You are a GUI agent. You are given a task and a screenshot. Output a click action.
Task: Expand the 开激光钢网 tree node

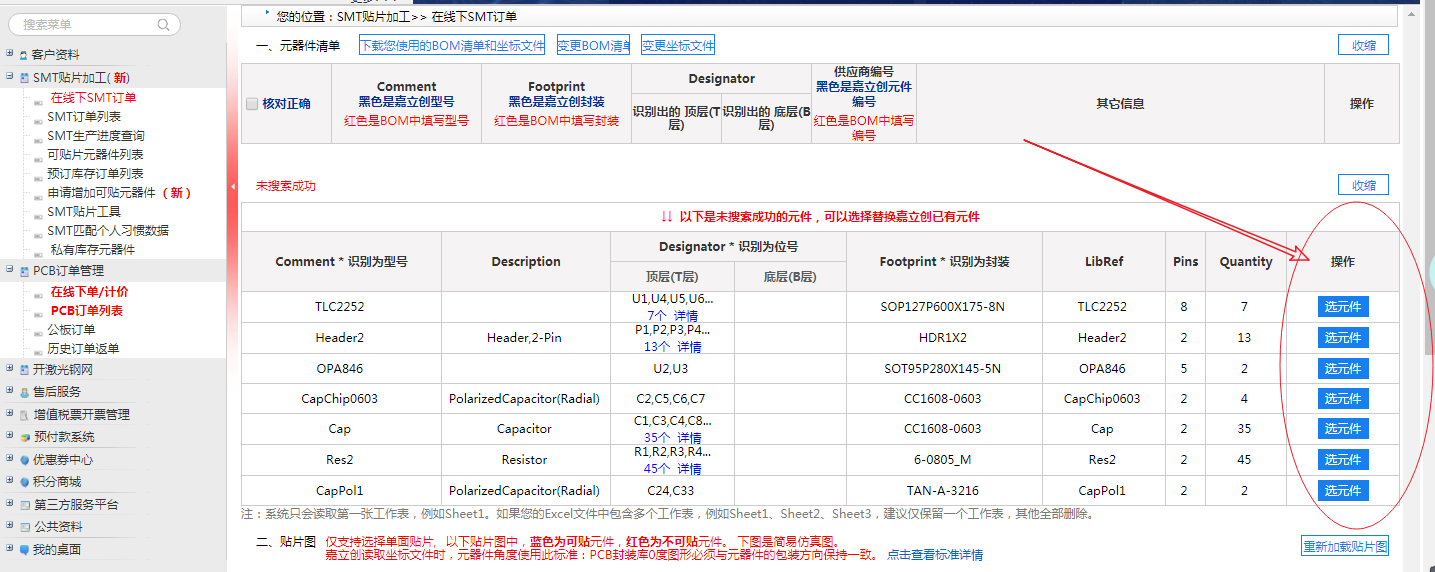coord(9,369)
